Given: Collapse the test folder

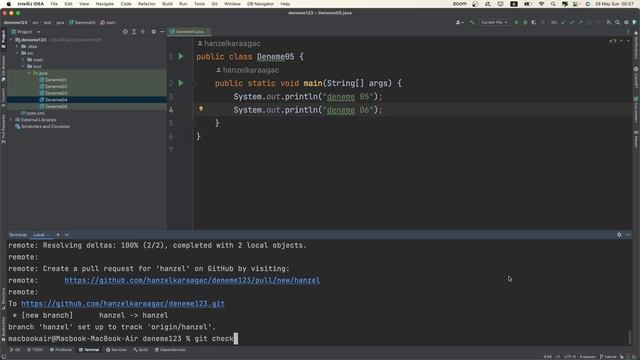Looking at the screenshot, I should point(23,66).
